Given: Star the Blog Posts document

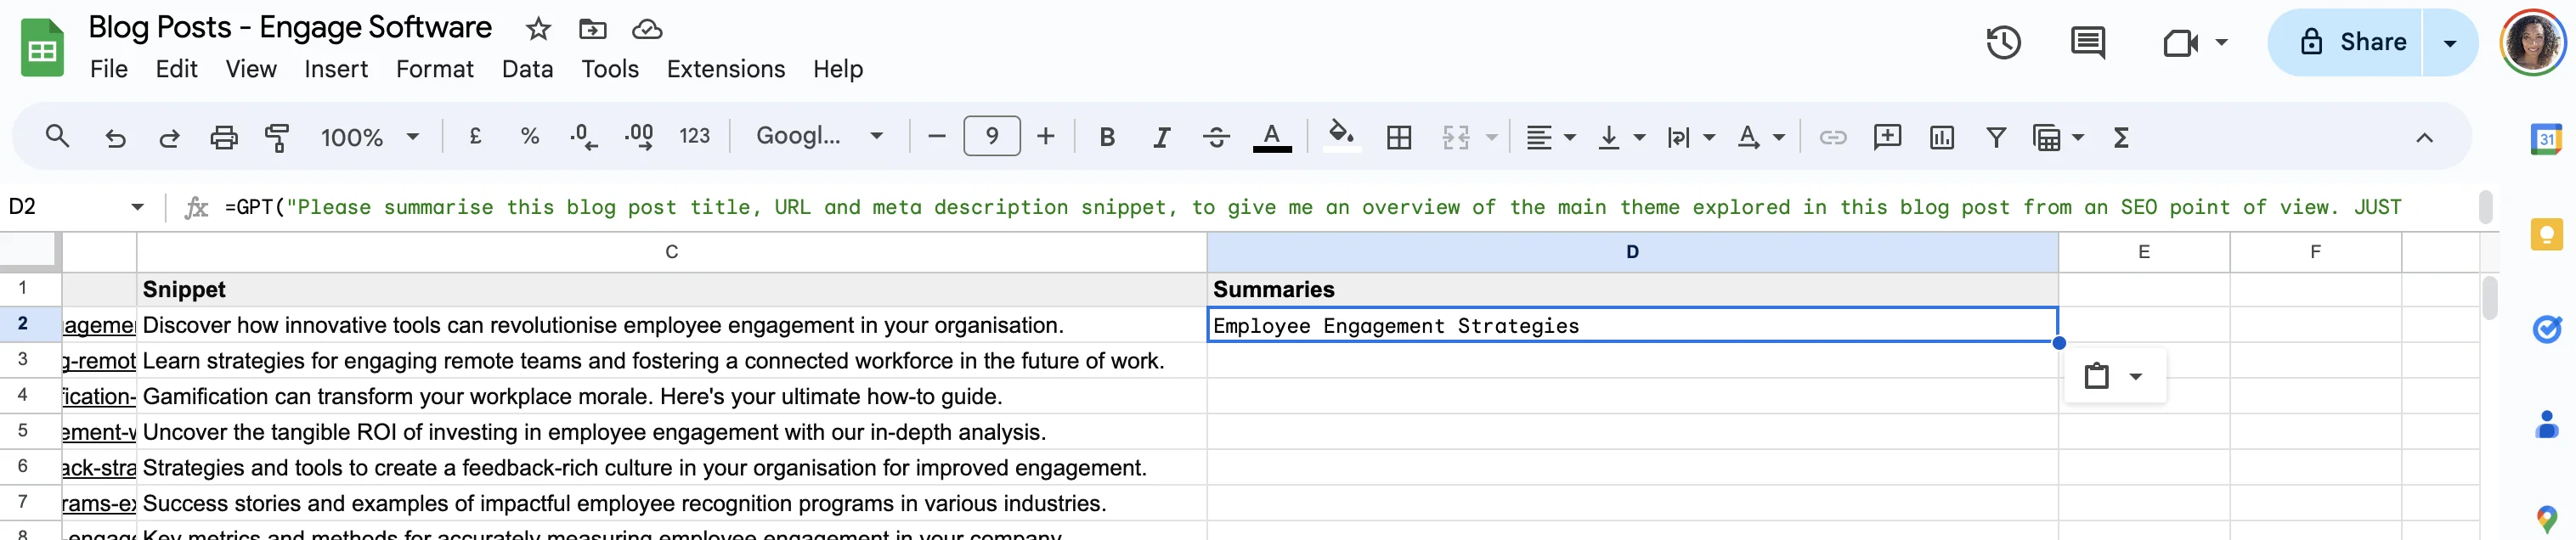Looking at the screenshot, I should (538, 29).
